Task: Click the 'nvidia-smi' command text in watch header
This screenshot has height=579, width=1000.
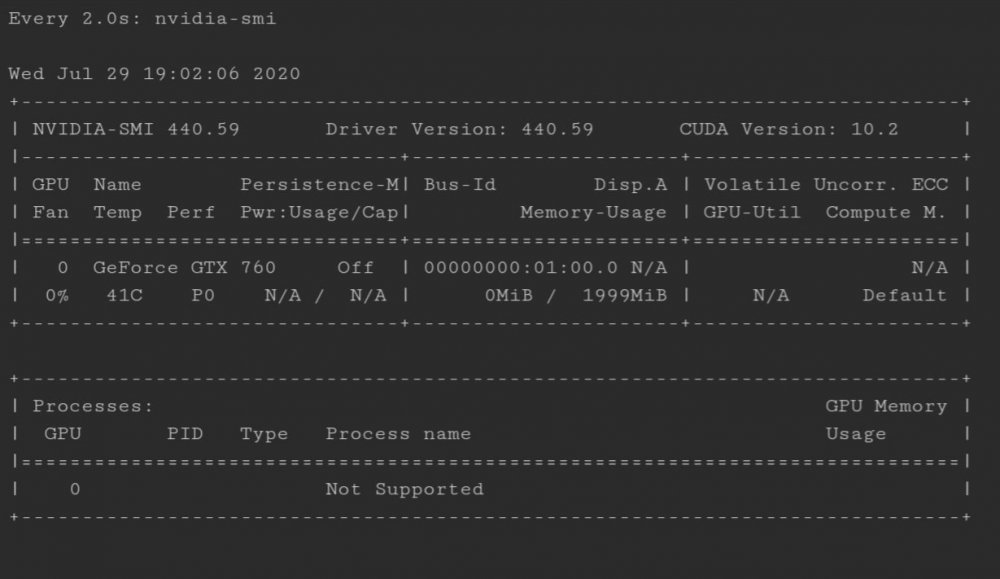Action: click(x=216, y=18)
